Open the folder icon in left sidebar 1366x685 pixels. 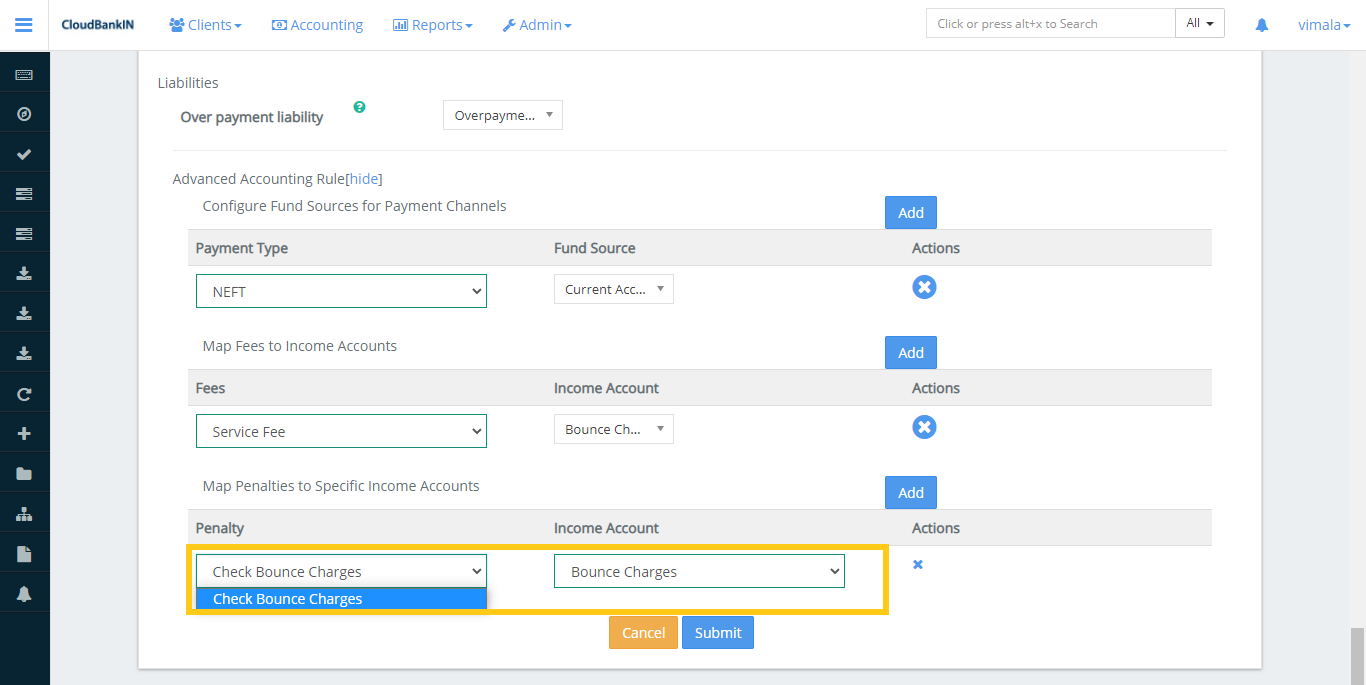coord(24,474)
